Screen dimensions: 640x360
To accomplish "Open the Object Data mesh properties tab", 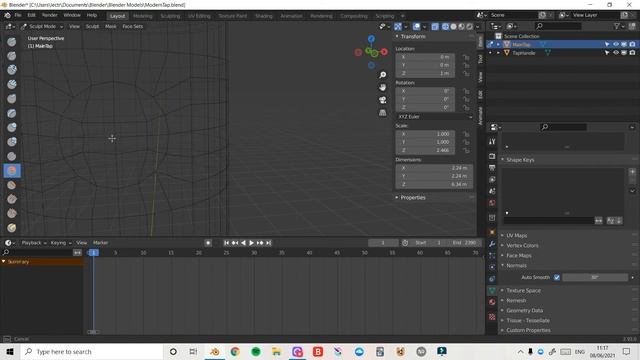I will tap(492, 290).
